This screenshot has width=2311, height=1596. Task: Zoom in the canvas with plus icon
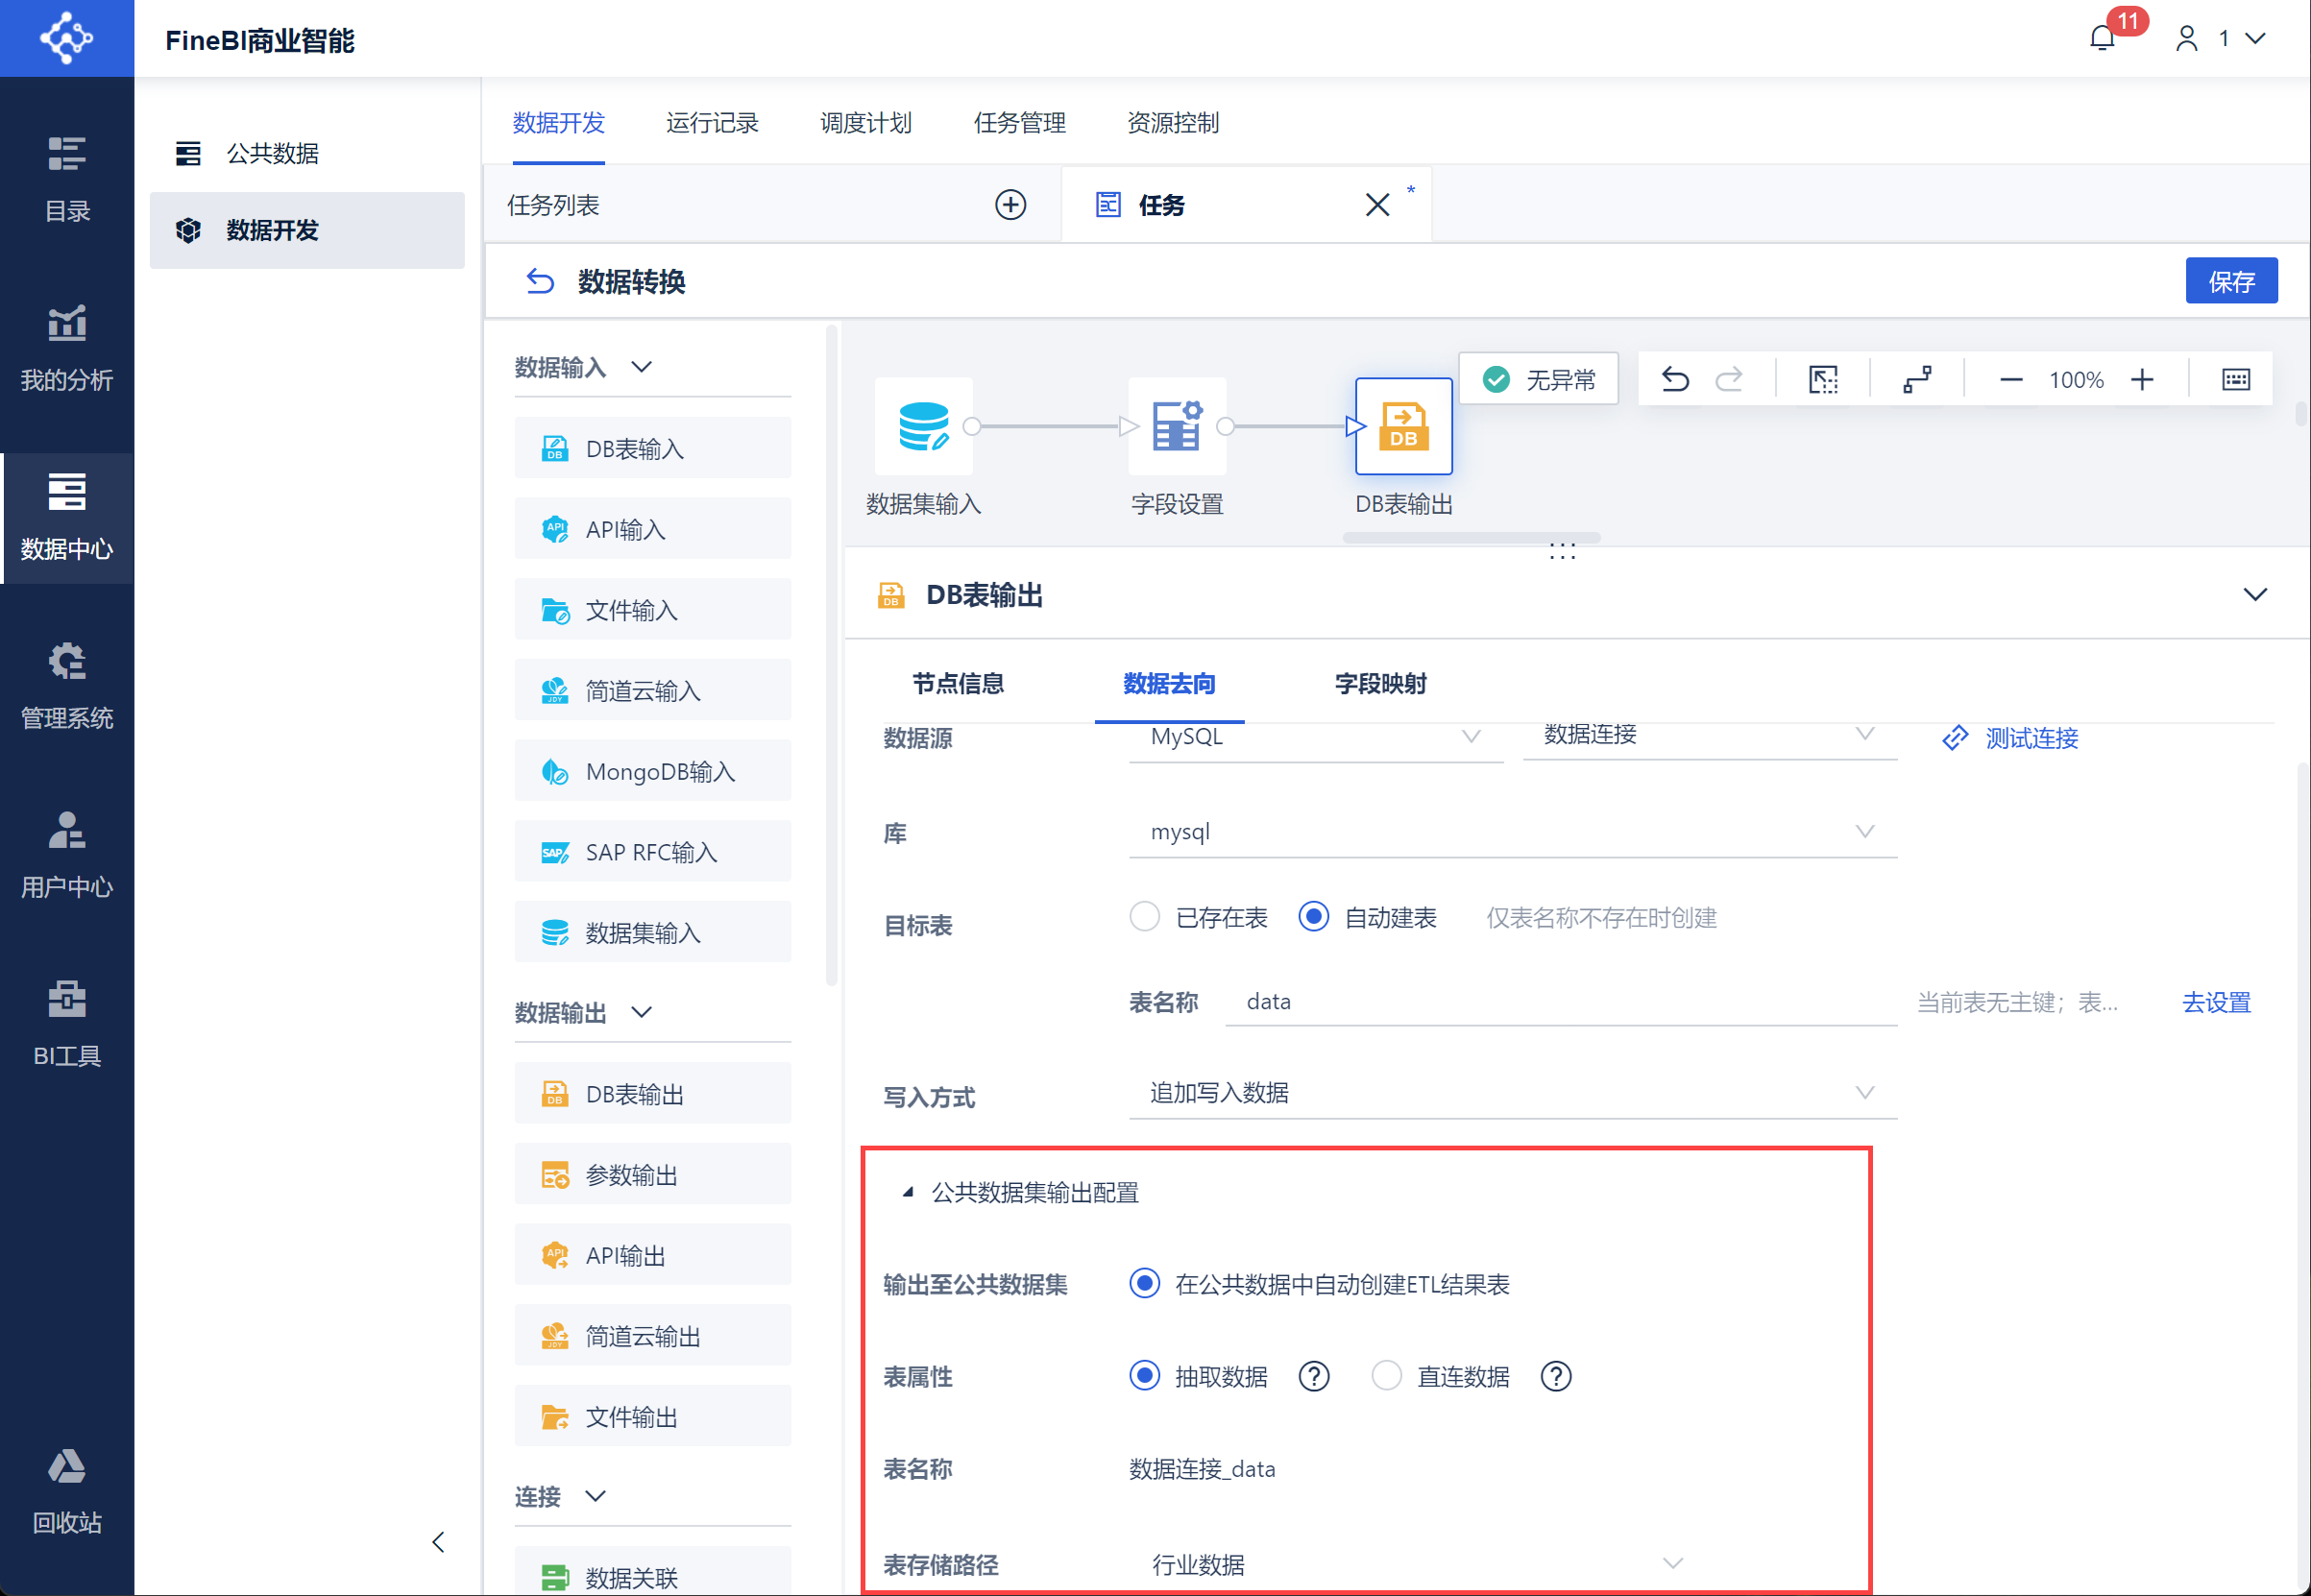coord(2142,380)
